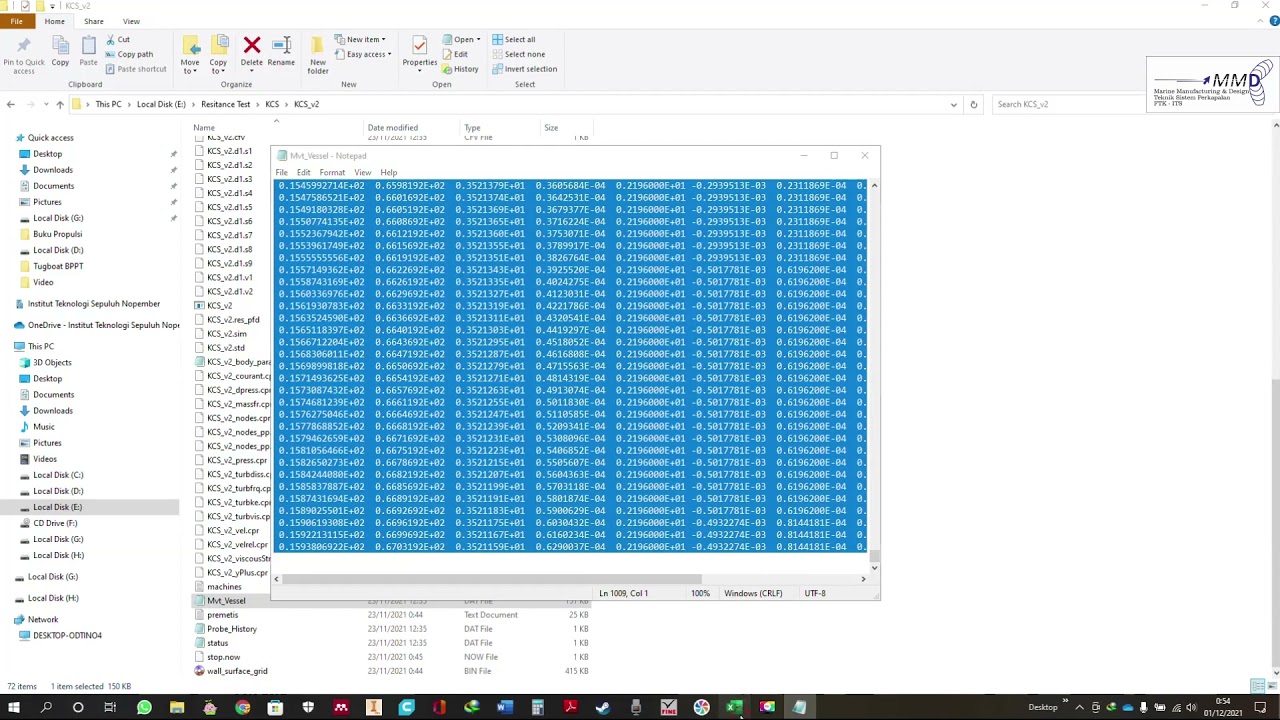Click Invert selection in the ribbon
1280x720 pixels.
(524, 69)
